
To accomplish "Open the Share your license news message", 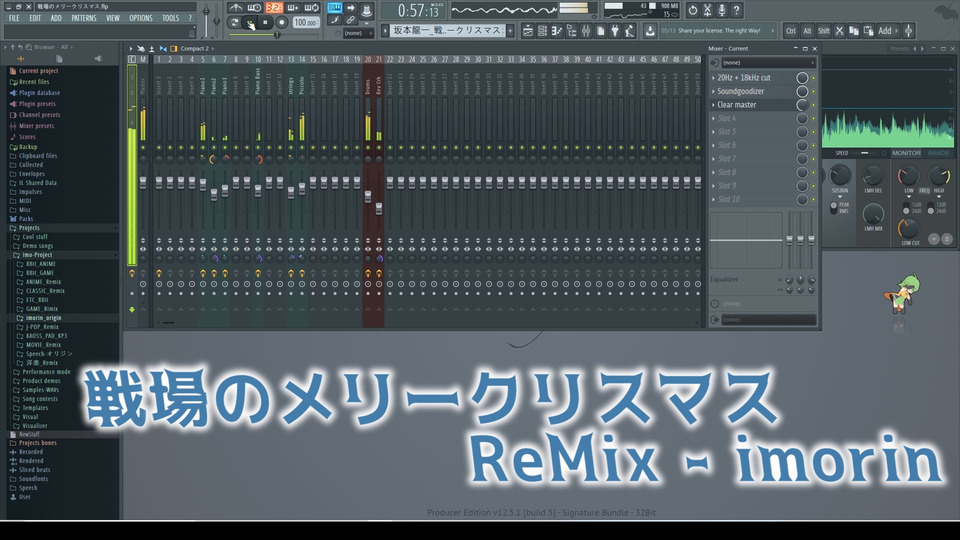I will pos(718,31).
